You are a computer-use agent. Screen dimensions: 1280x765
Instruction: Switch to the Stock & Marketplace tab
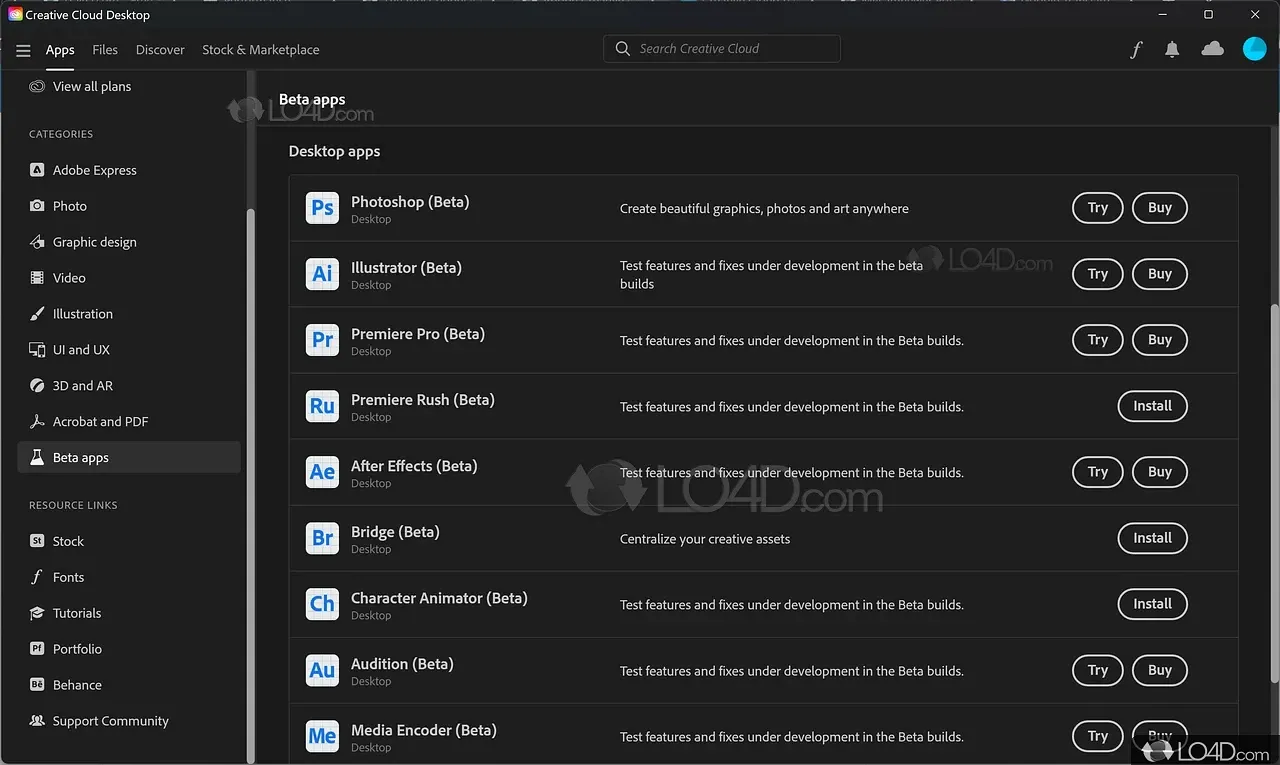(x=261, y=50)
